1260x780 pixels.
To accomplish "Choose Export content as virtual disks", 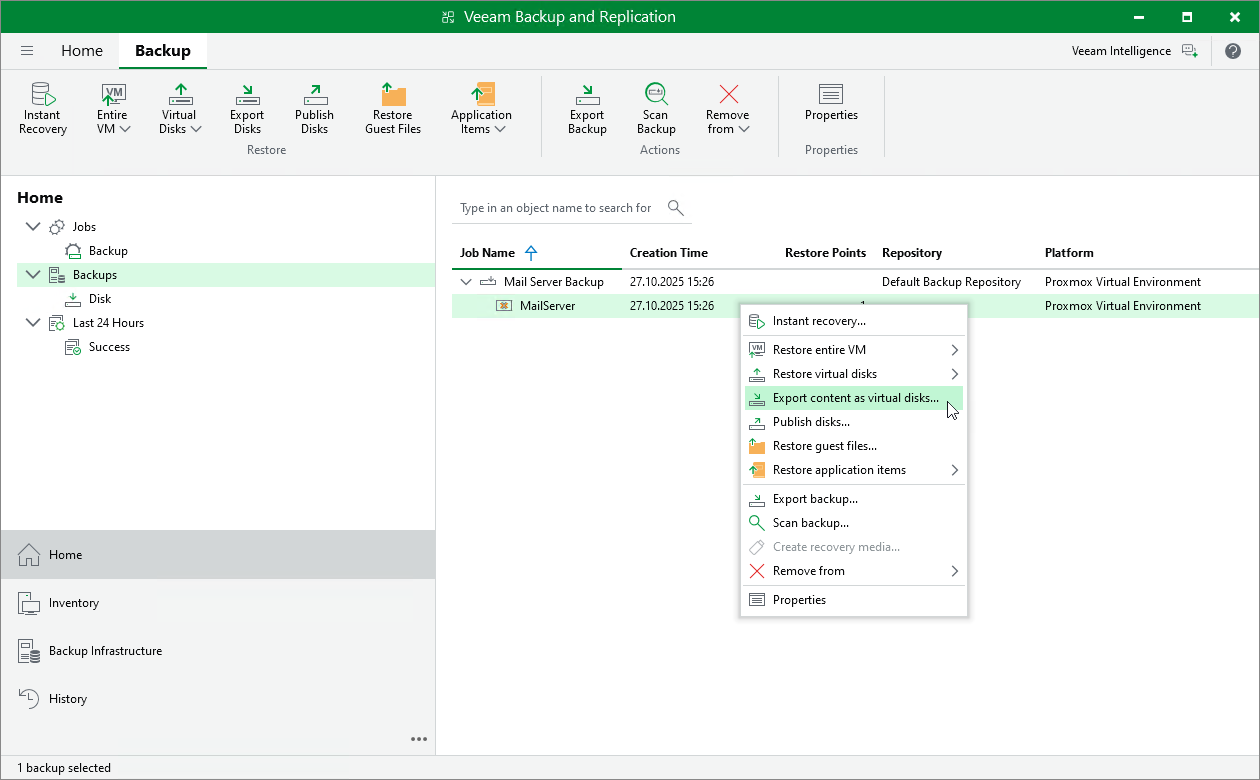I will (x=855, y=398).
